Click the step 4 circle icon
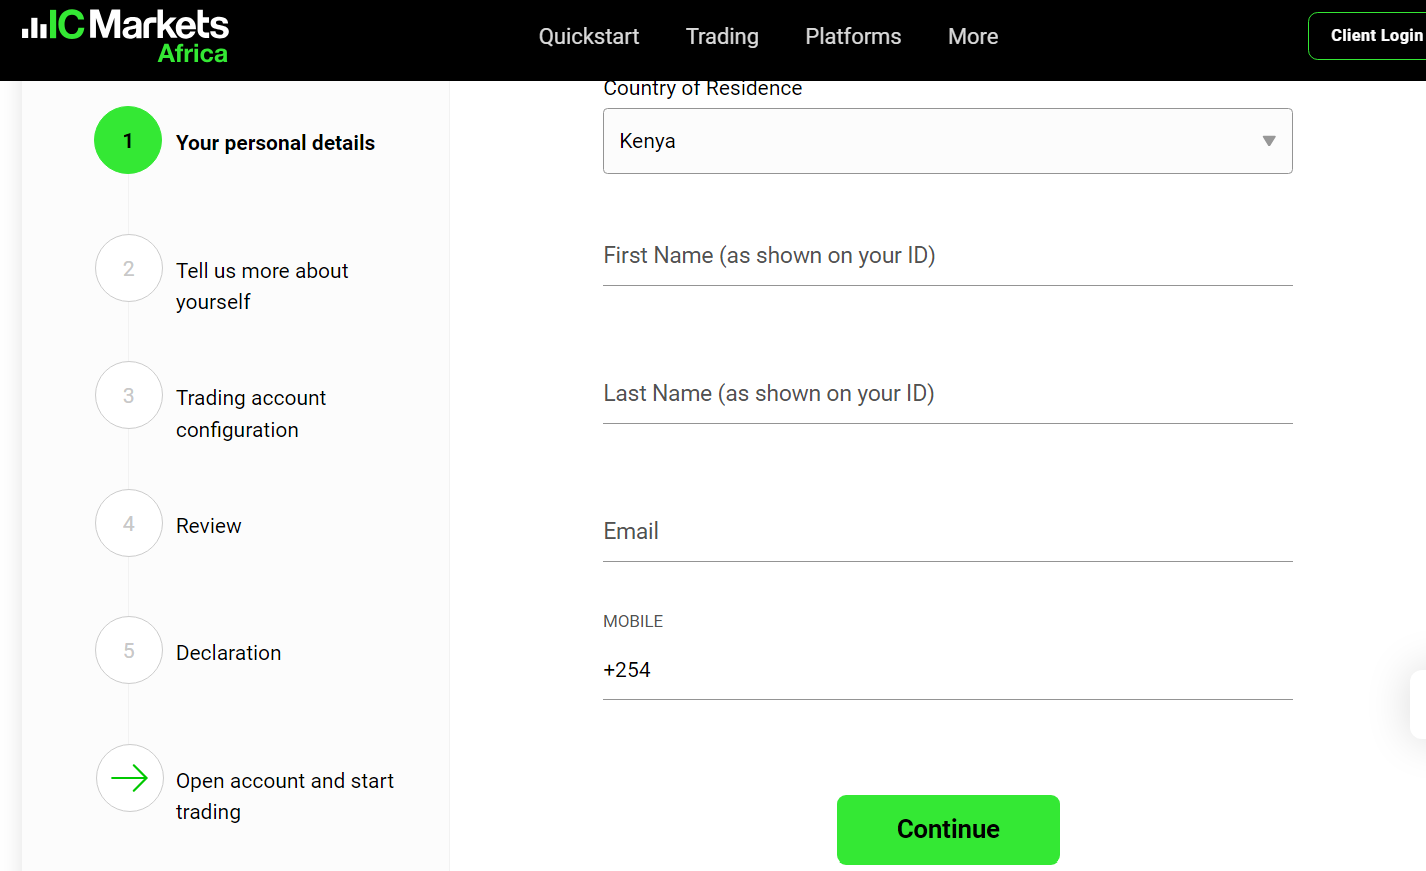Image resolution: width=1426 pixels, height=871 pixels. point(129,524)
